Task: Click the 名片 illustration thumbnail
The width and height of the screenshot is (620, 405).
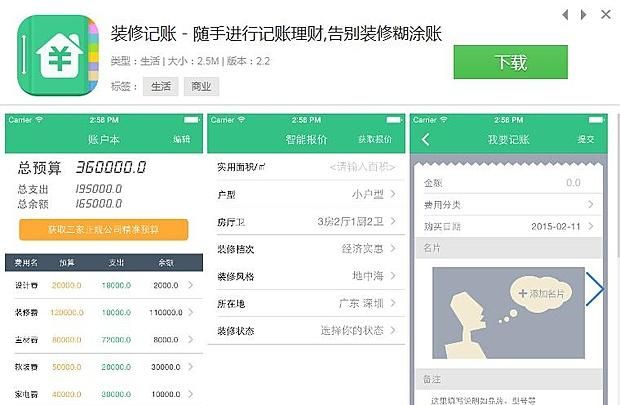Action: pyautogui.click(x=508, y=313)
